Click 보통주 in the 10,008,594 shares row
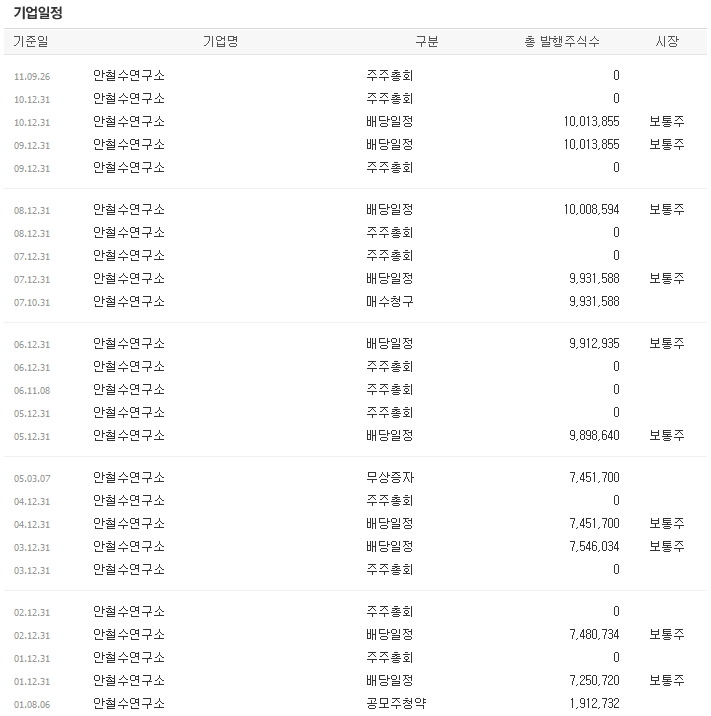The width and height of the screenshot is (711, 716). tap(666, 210)
